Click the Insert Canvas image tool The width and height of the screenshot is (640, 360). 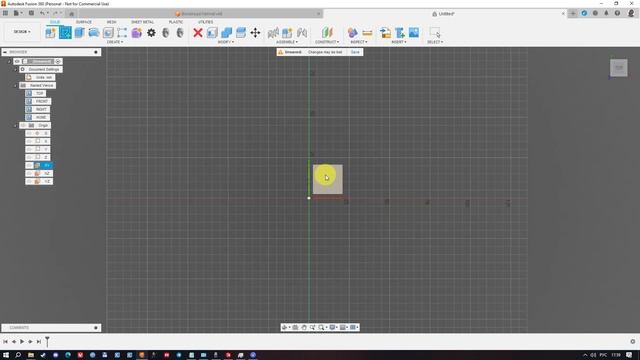coord(414,33)
